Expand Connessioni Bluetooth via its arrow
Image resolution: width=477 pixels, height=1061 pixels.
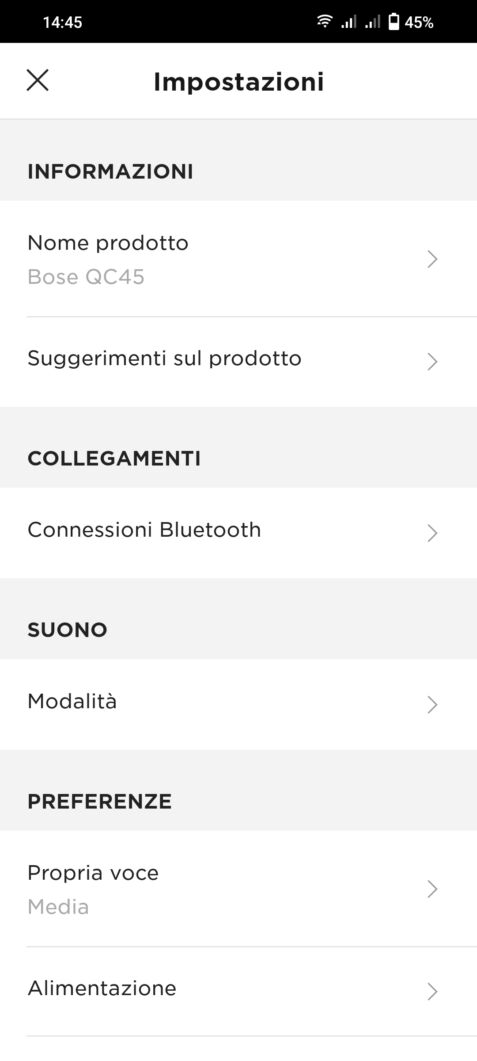tap(433, 533)
